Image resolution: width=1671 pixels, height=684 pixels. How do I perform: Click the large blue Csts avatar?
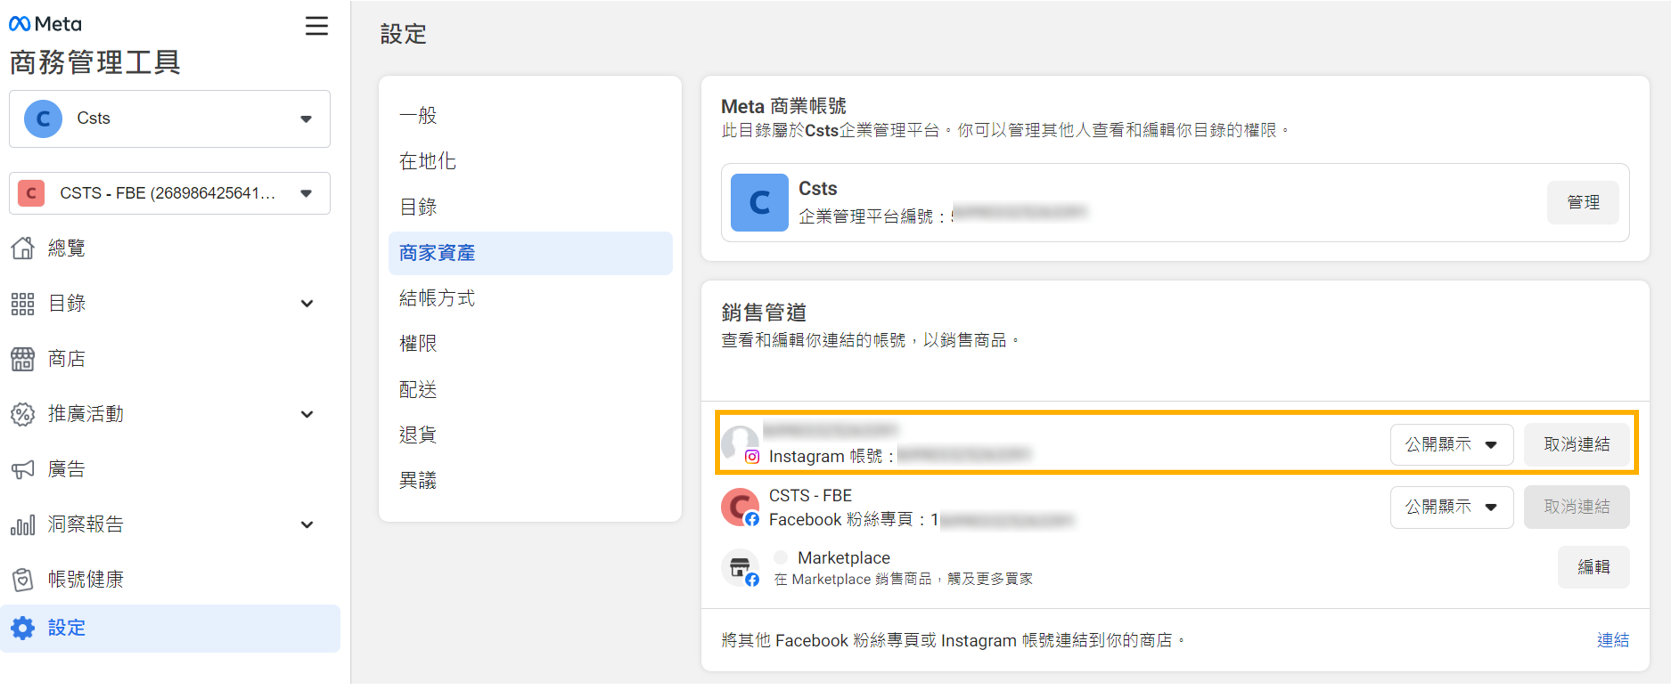(760, 203)
